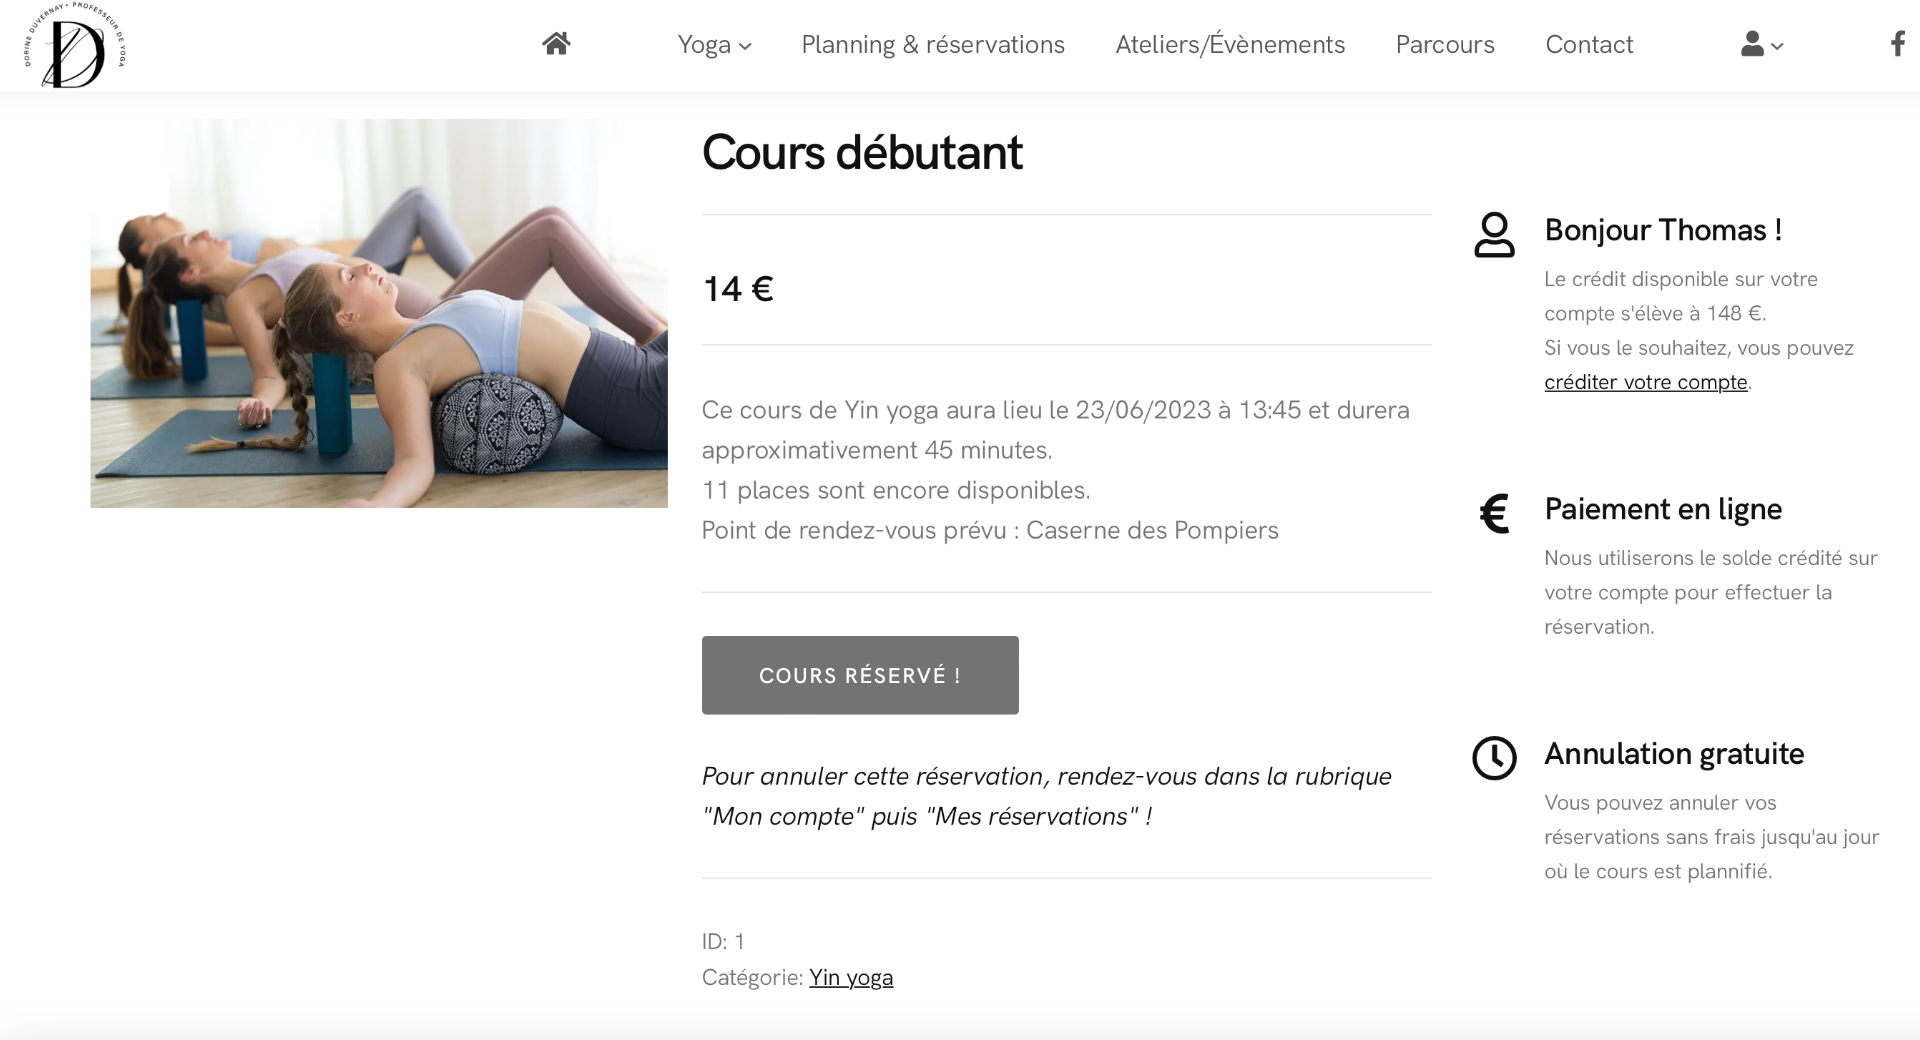Image resolution: width=1920 pixels, height=1040 pixels.
Task: Click the Dorine Duvernay logo
Action: (75, 45)
